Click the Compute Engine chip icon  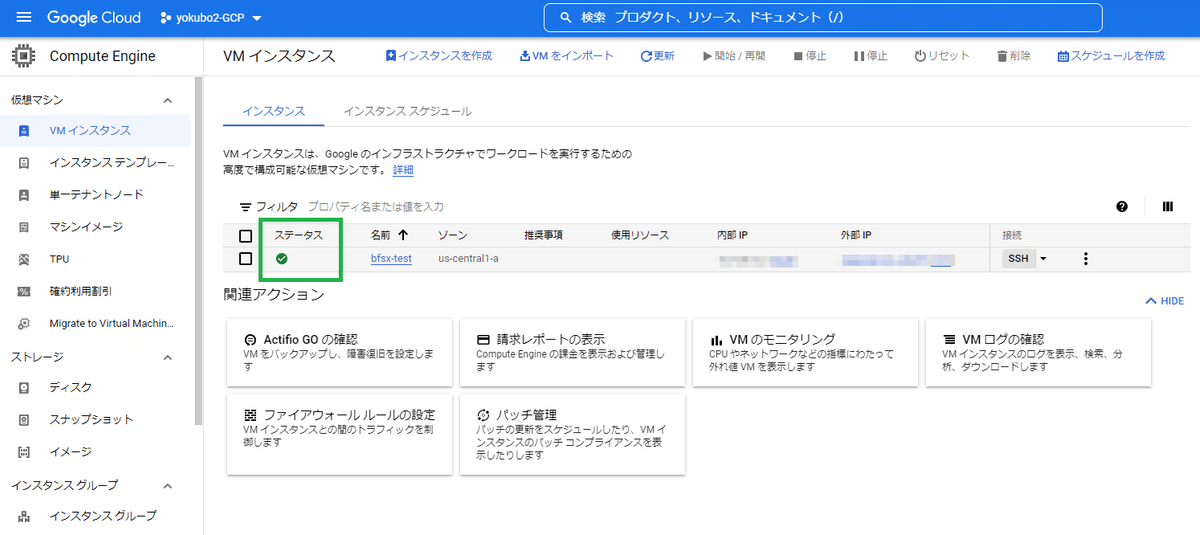[24, 56]
